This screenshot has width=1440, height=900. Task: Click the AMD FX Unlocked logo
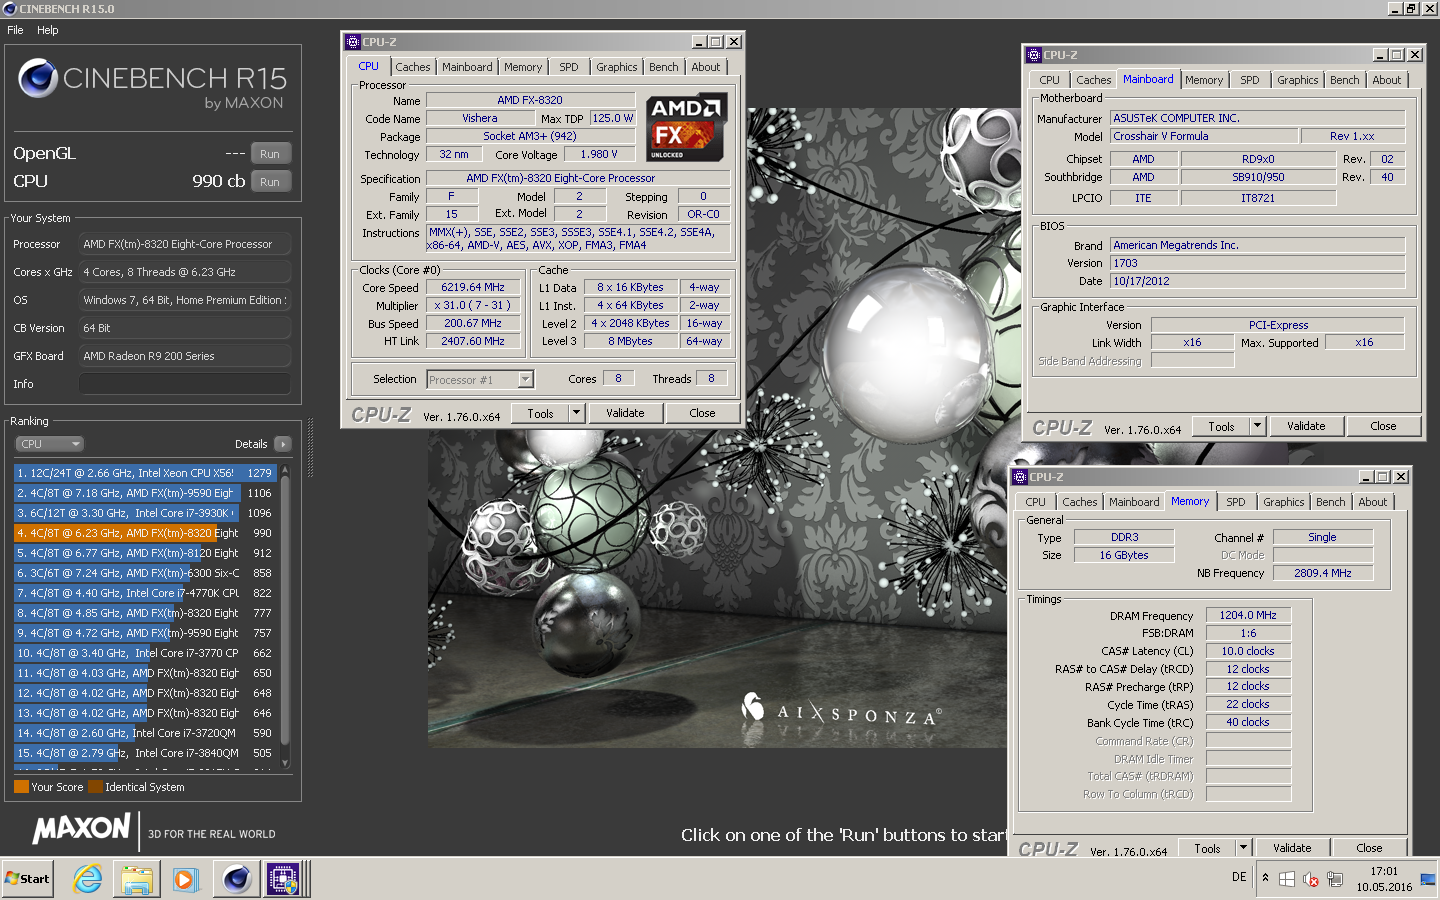pyautogui.click(x=685, y=127)
